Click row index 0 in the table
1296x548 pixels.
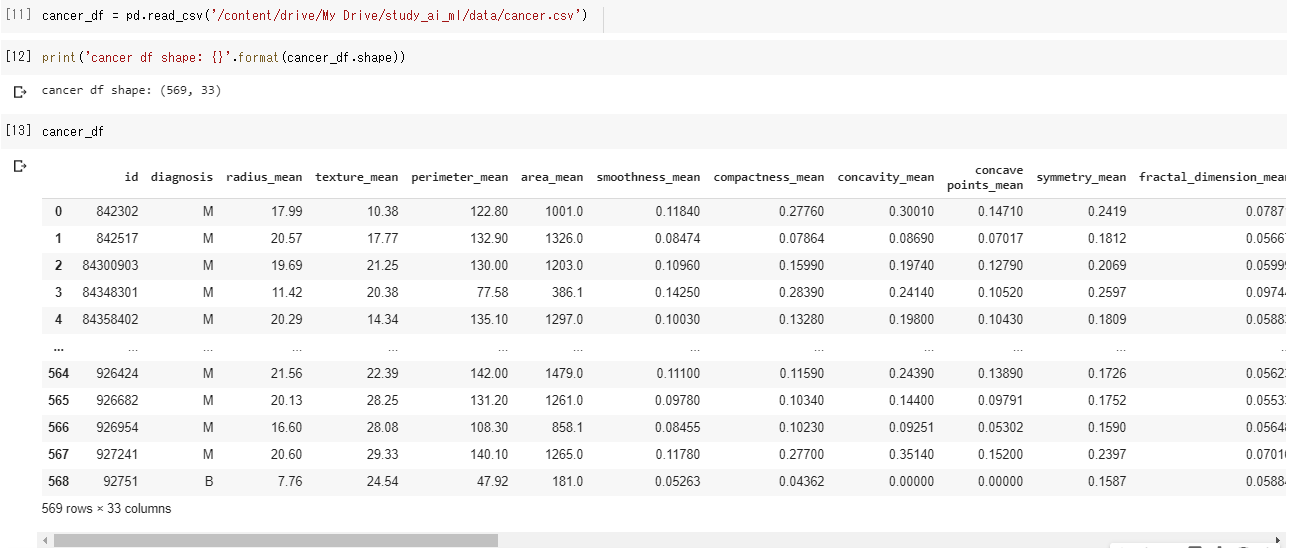coord(58,212)
